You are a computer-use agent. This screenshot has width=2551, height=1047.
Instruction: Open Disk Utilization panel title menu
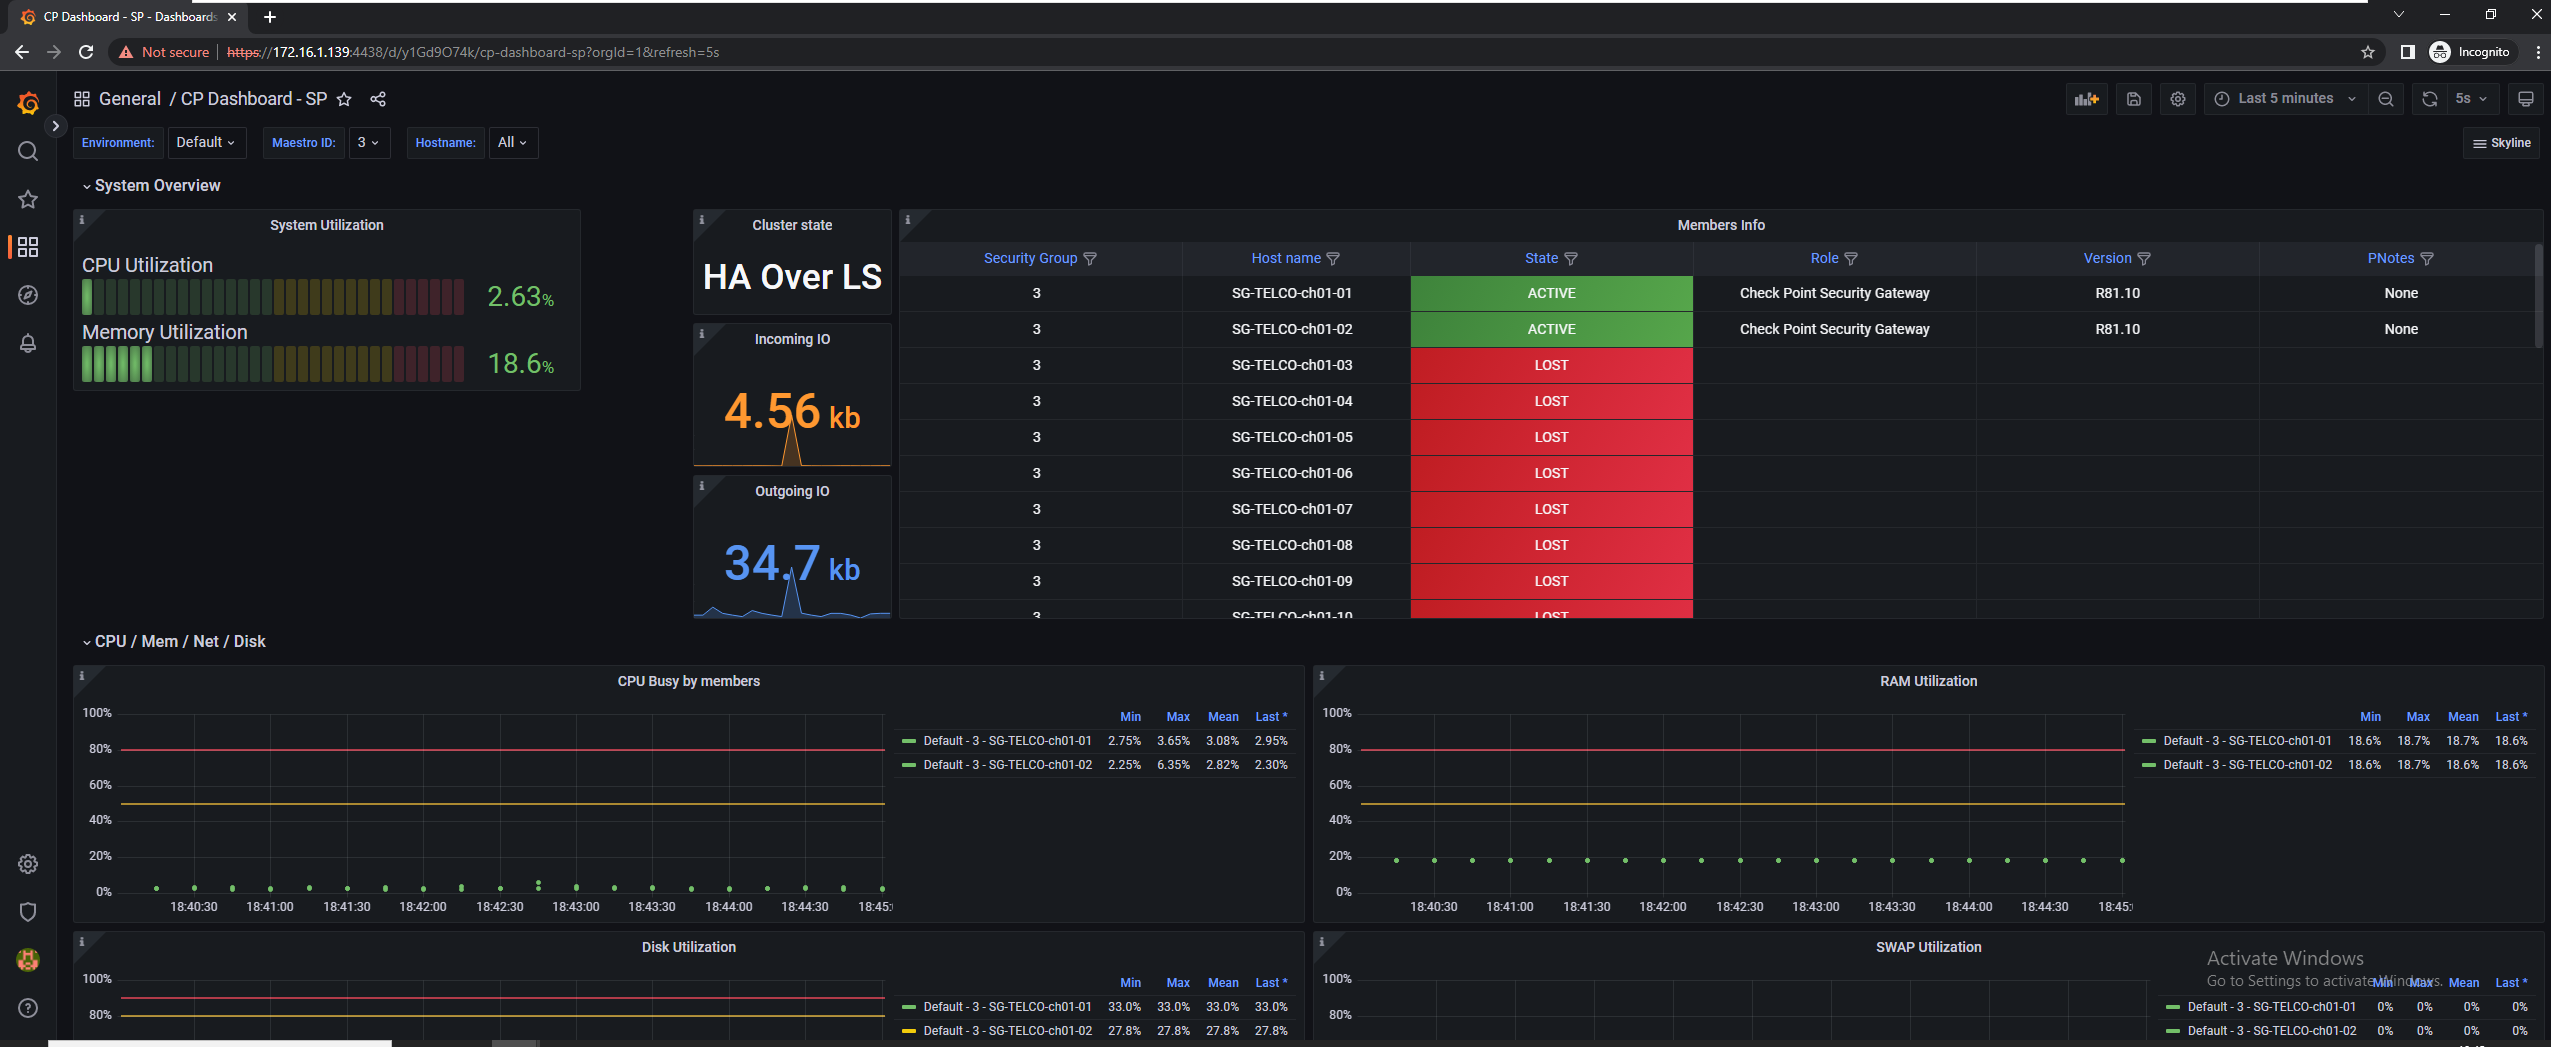(688, 947)
